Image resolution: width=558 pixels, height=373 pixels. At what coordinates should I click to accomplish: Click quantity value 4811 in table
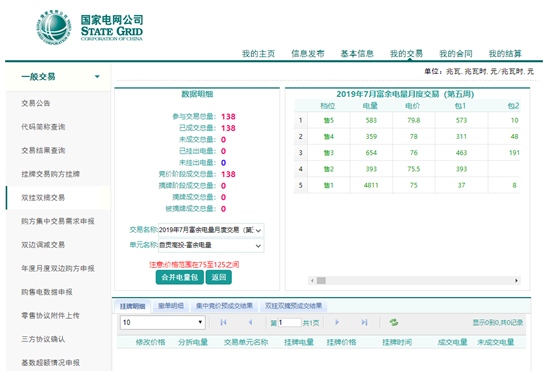click(371, 185)
